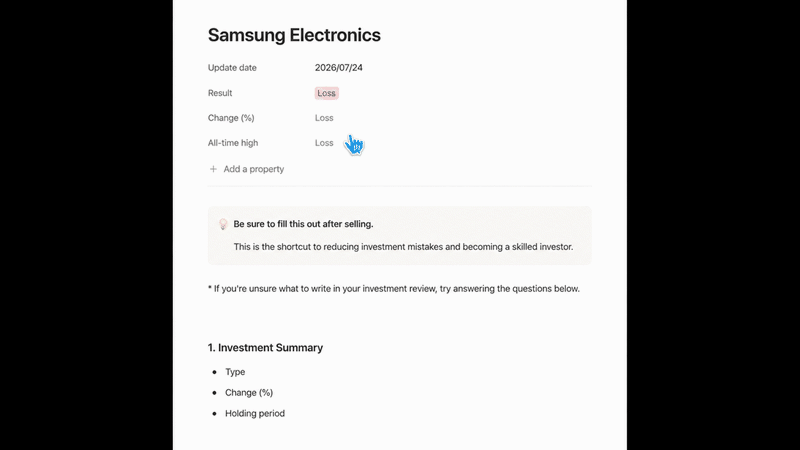800x450 pixels.
Task: Click the Update date property label
Action: tap(232, 68)
